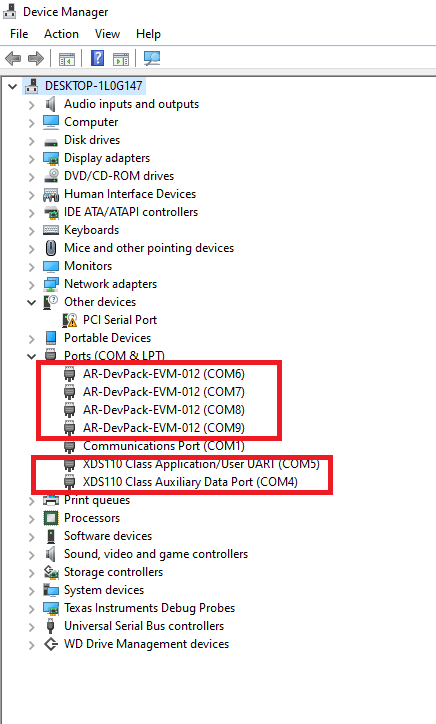Click the Back arrow toolbar icon
Image resolution: width=436 pixels, height=724 pixels.
(13, 59)
